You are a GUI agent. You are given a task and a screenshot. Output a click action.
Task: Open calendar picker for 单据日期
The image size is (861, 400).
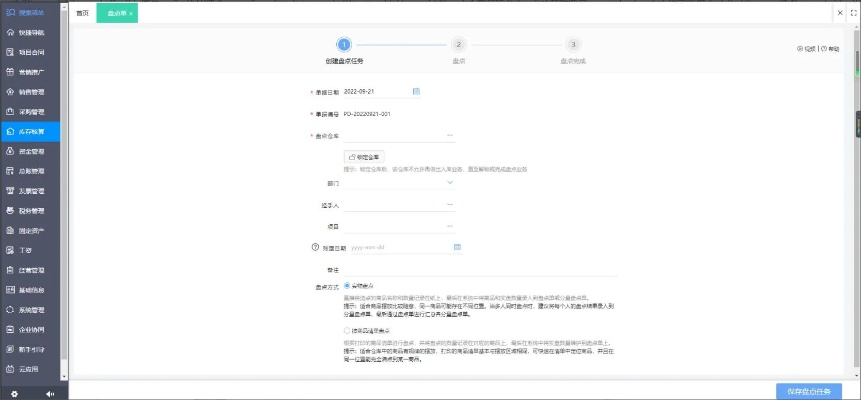pos(416,91)
